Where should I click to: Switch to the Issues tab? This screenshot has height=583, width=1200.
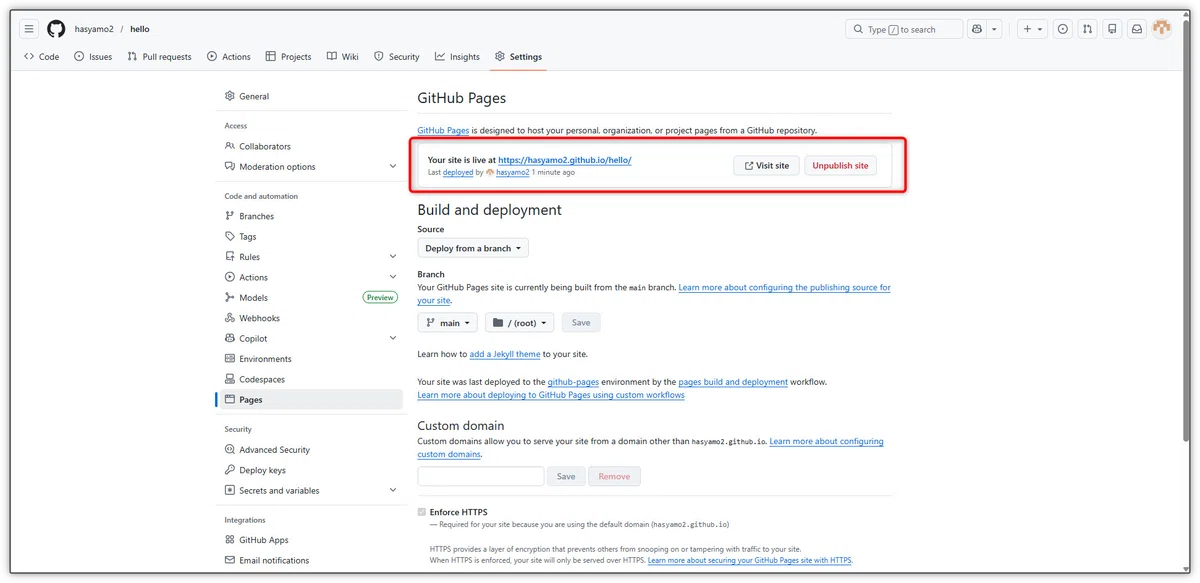coord(93,57)
